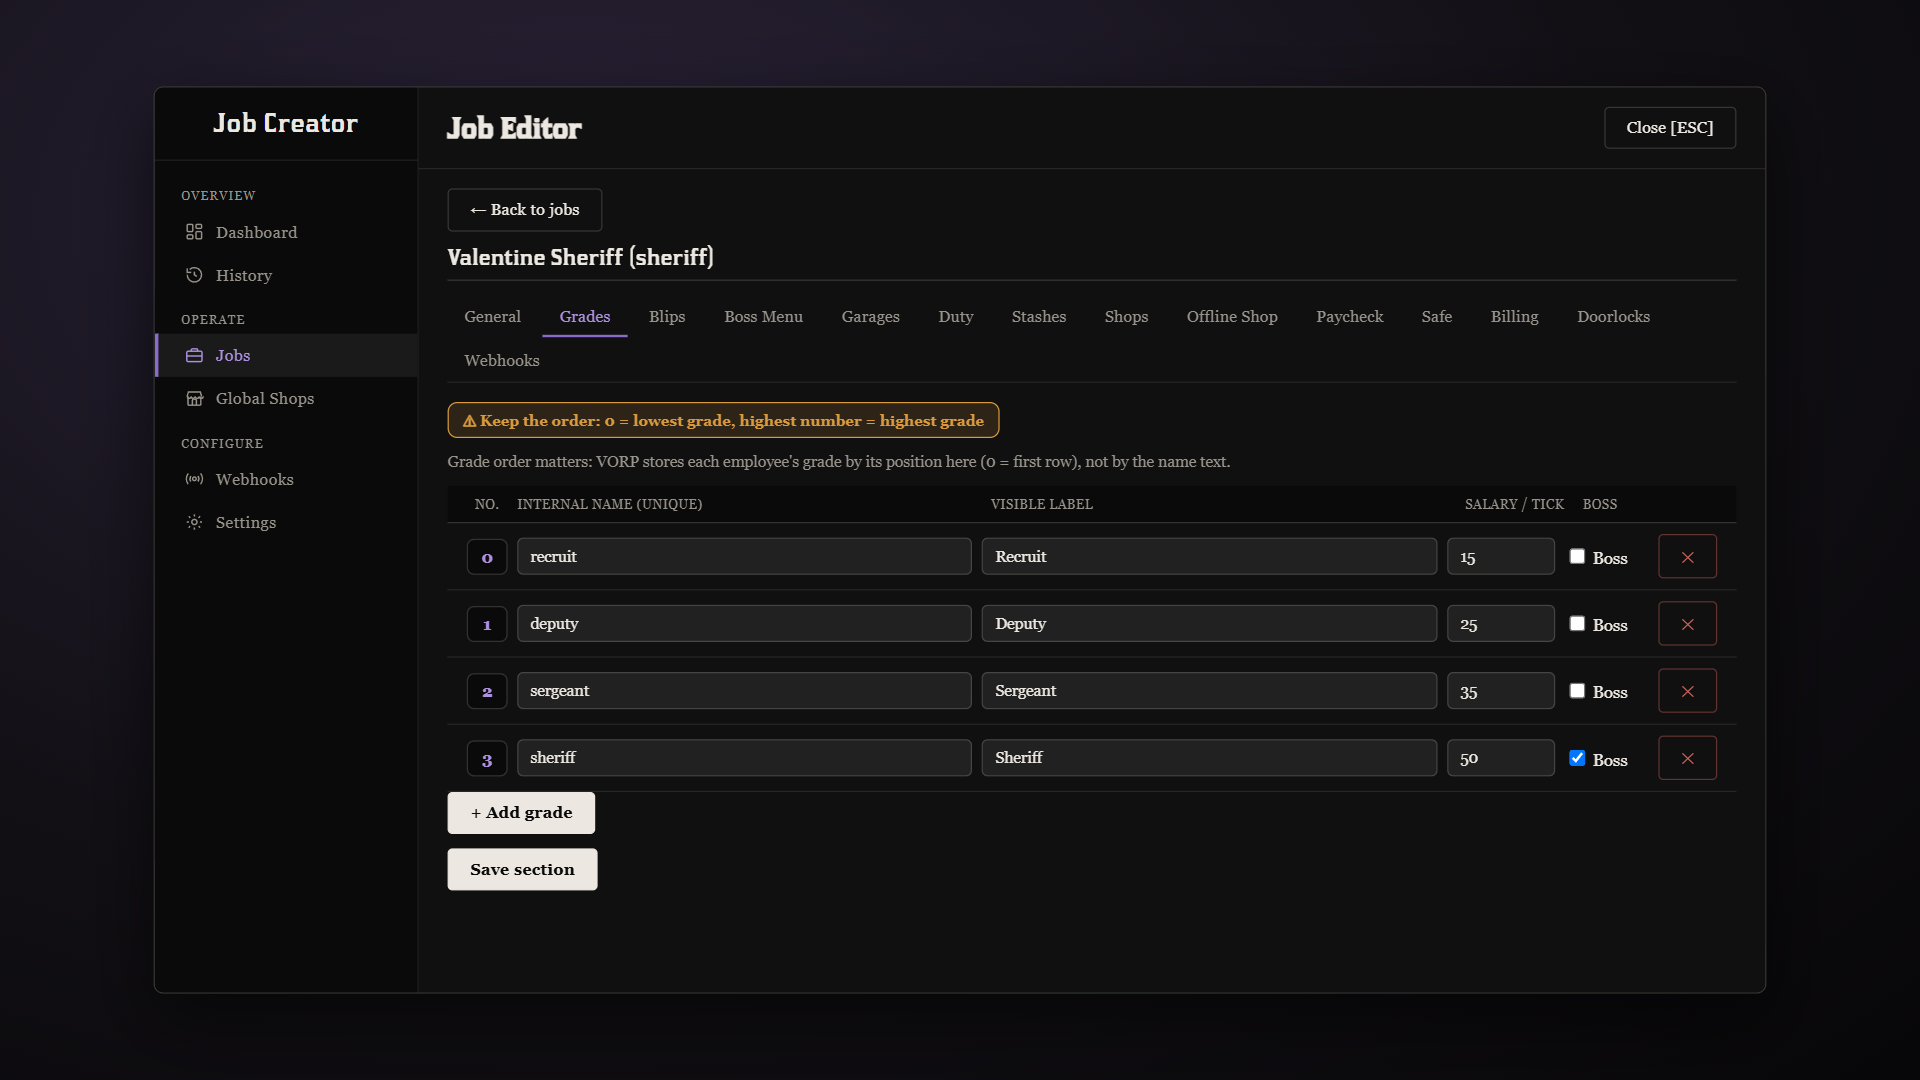Delete the sheriff grade row
Image resolution: width=1920 pixels, height=1080 pixels.
coord(1687,758)
